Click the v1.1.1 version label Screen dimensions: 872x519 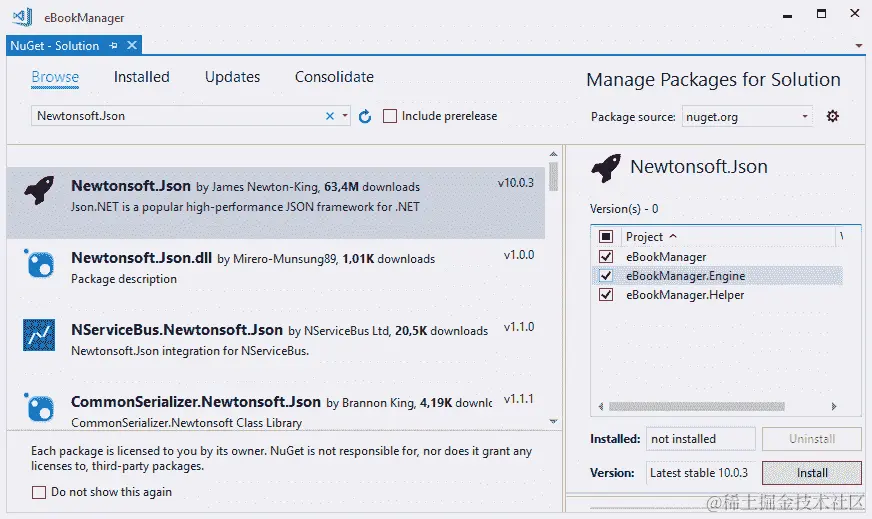coord(518,399)
